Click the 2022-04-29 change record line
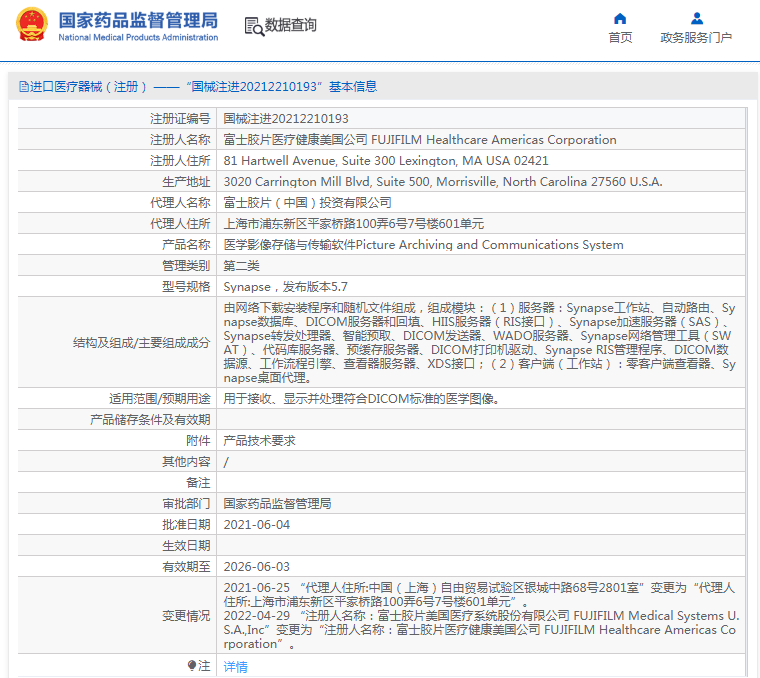The image size is (760, 678). pos(481,630)
